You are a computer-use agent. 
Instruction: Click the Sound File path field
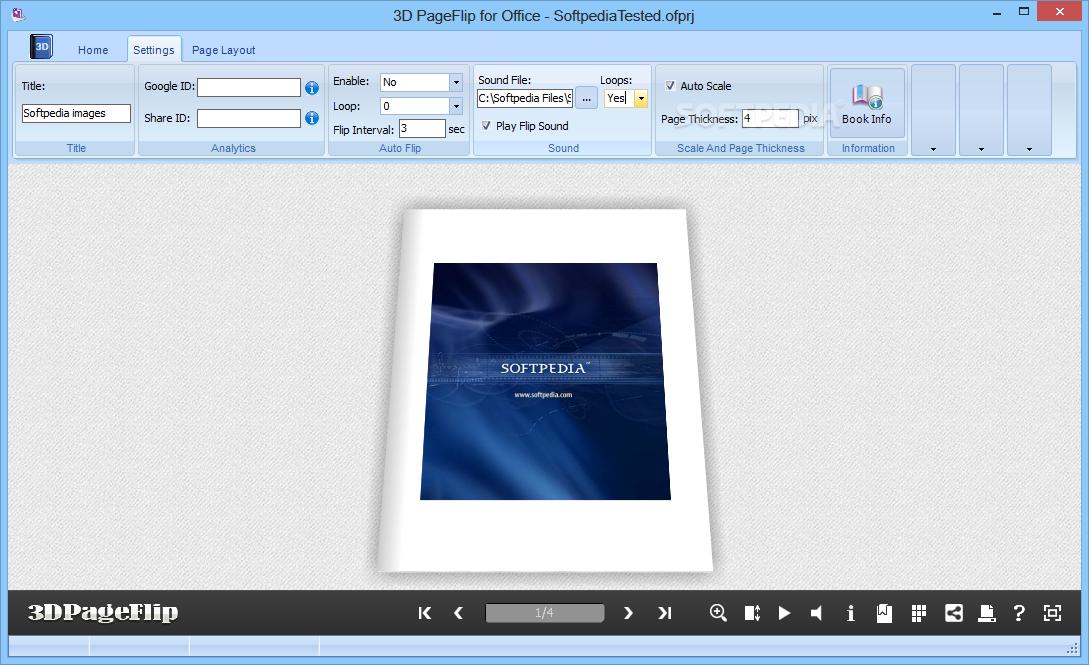tap(525, 99)
